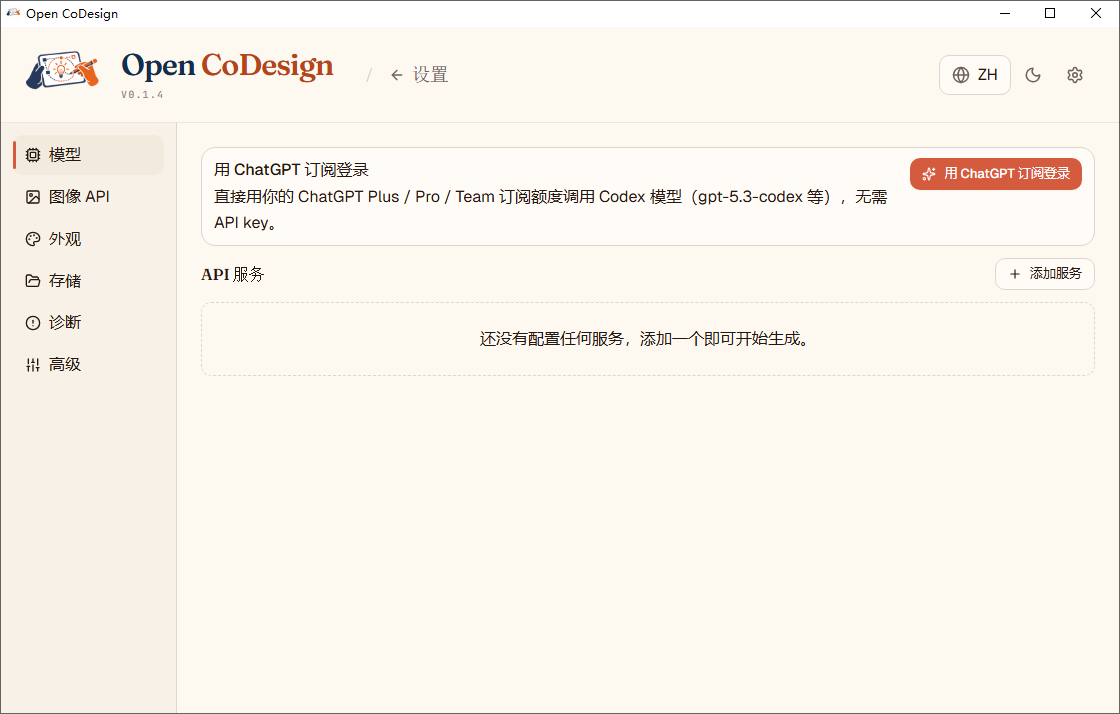Click the plus icon on 添加服务

click(1017, 273)
